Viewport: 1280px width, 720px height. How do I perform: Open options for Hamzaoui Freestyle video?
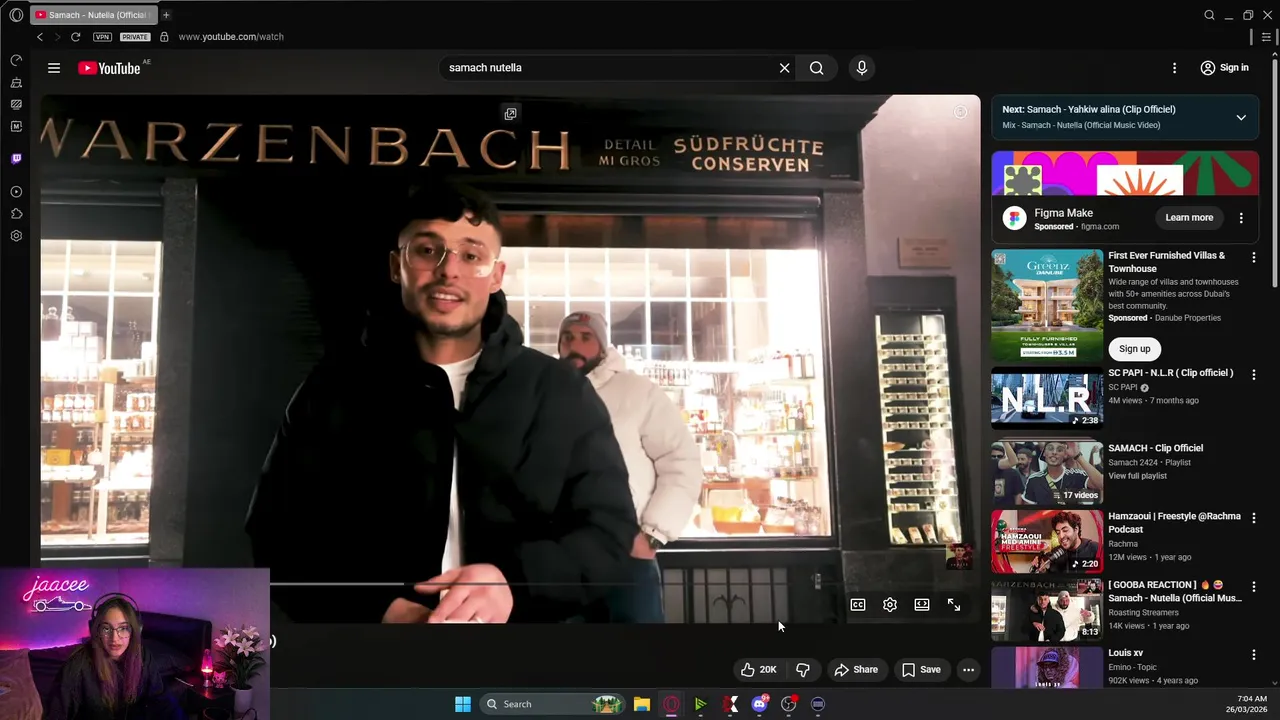(x=1253, y=518)
